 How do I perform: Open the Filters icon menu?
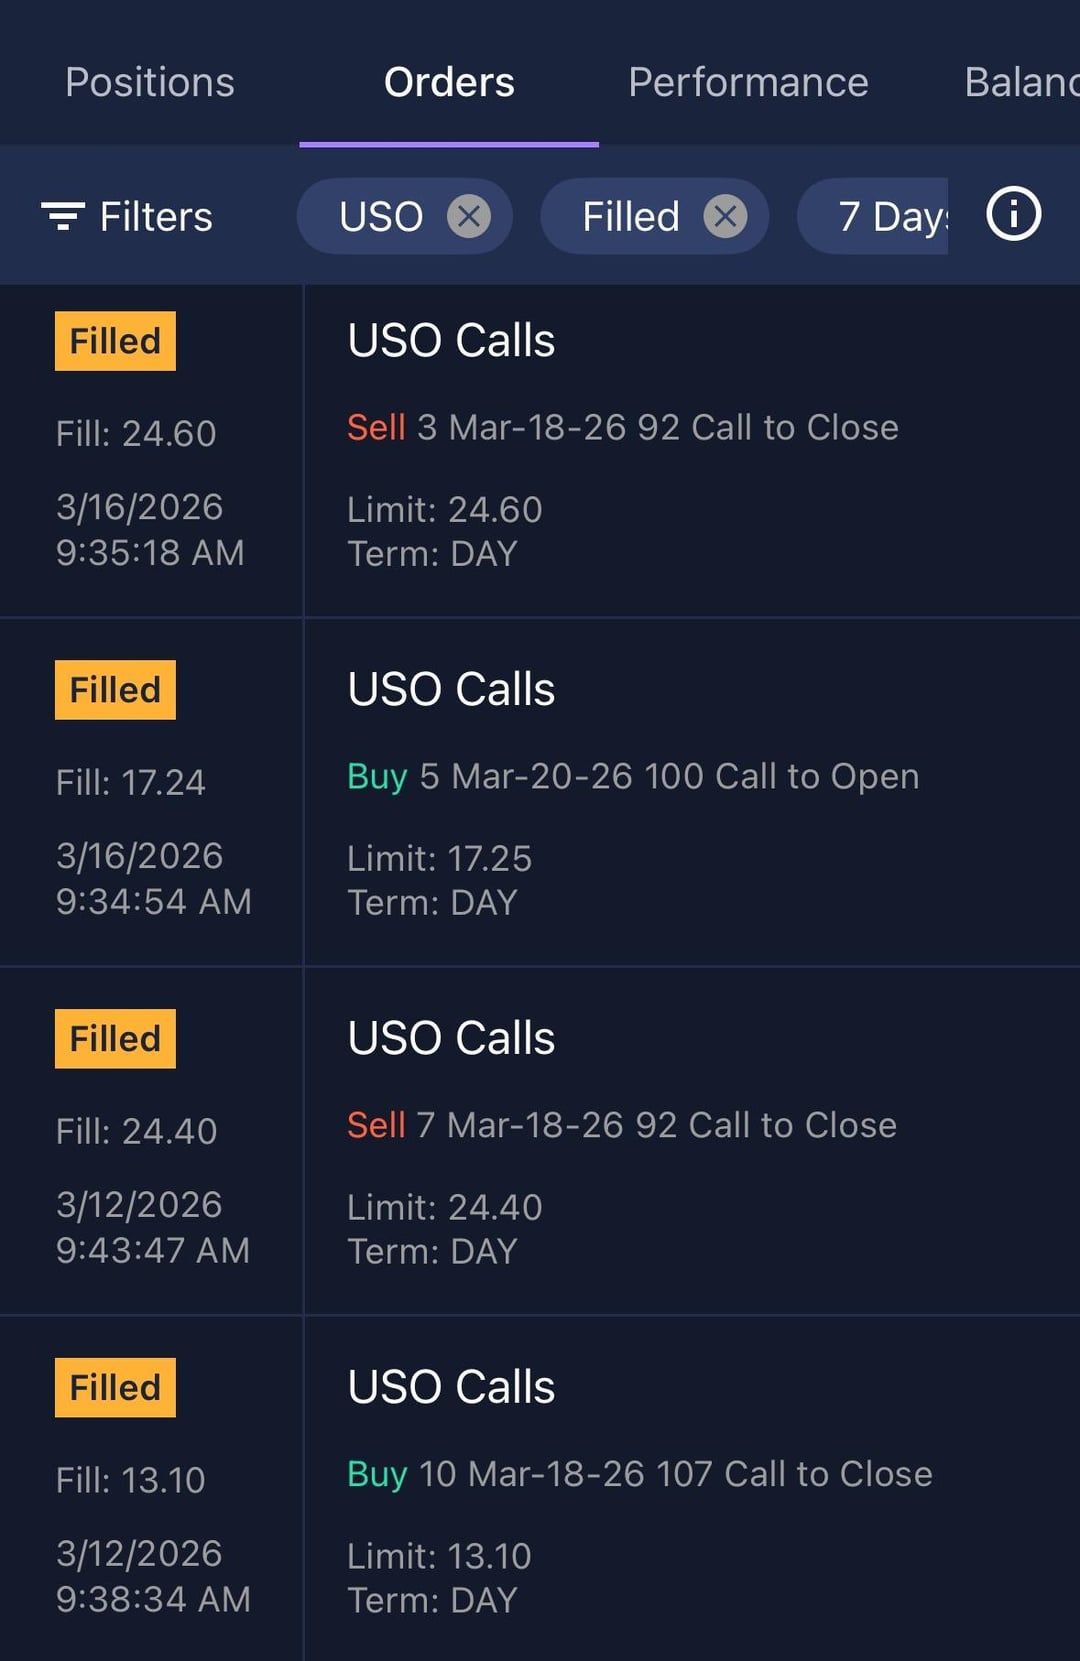tap(63, 216)
